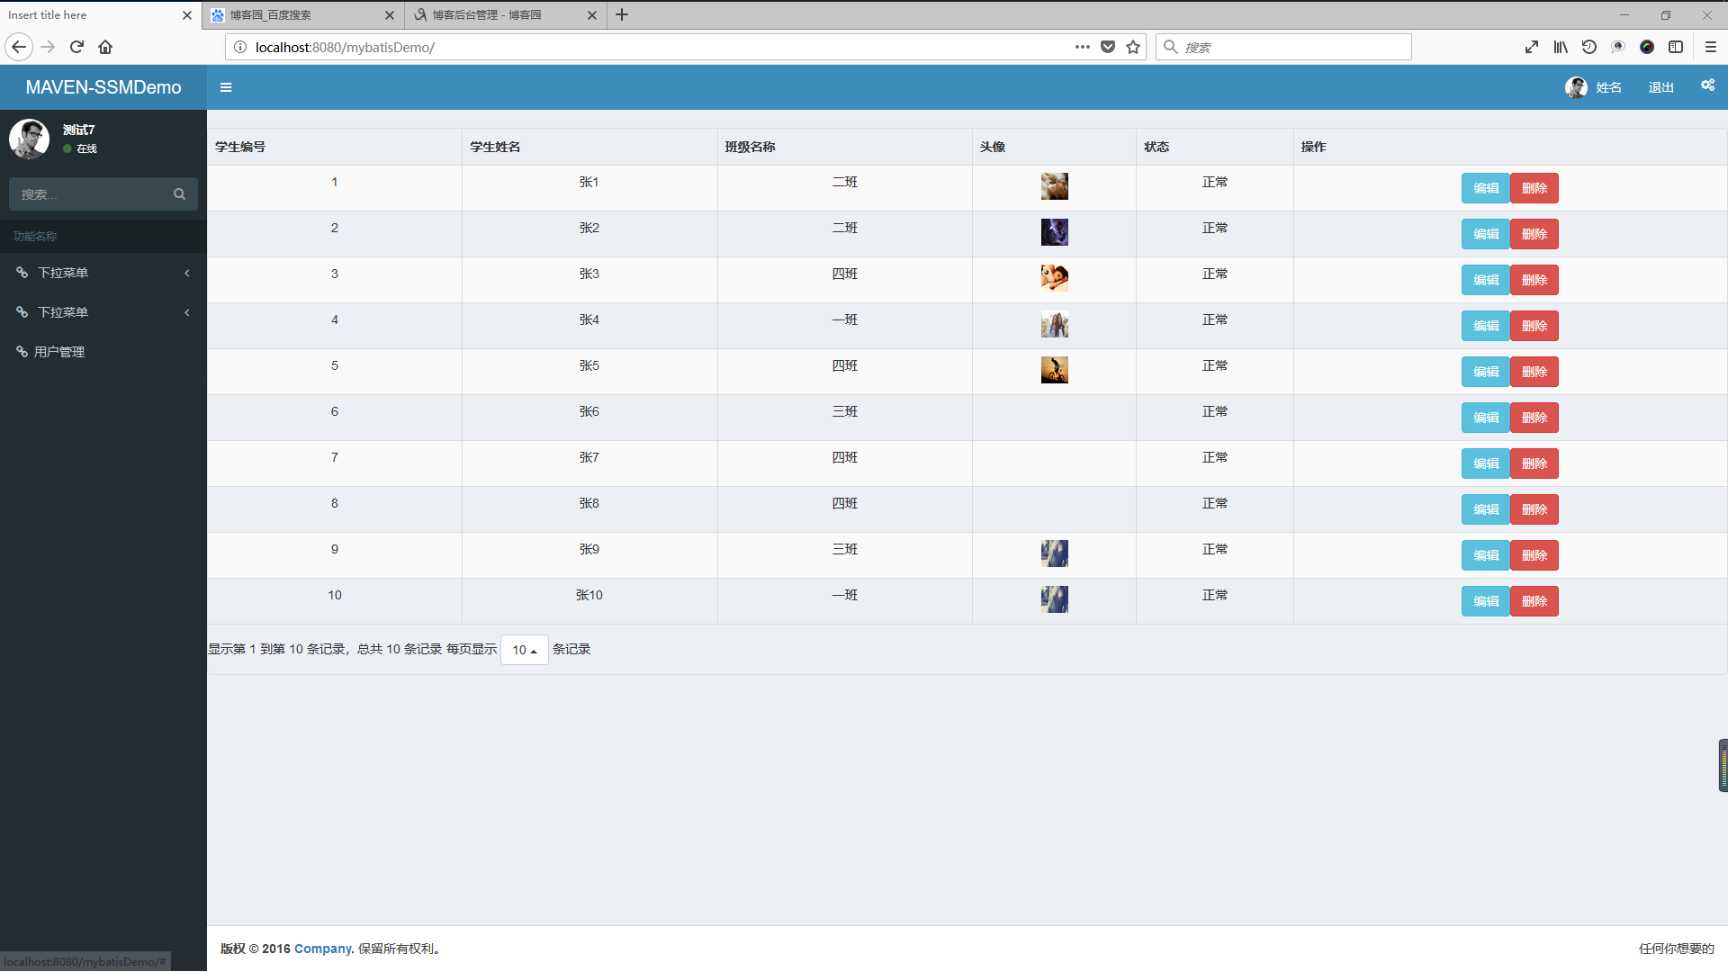Edit student 张10 with 编辑 button
The height and width of the screenshot is (972, 1728).
(1485, 601)
